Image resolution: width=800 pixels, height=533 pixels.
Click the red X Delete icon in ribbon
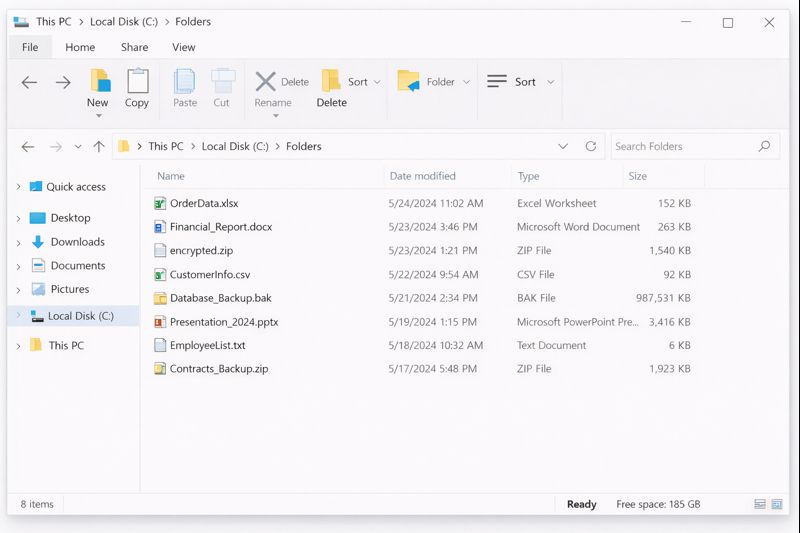(x=265, y=81)
